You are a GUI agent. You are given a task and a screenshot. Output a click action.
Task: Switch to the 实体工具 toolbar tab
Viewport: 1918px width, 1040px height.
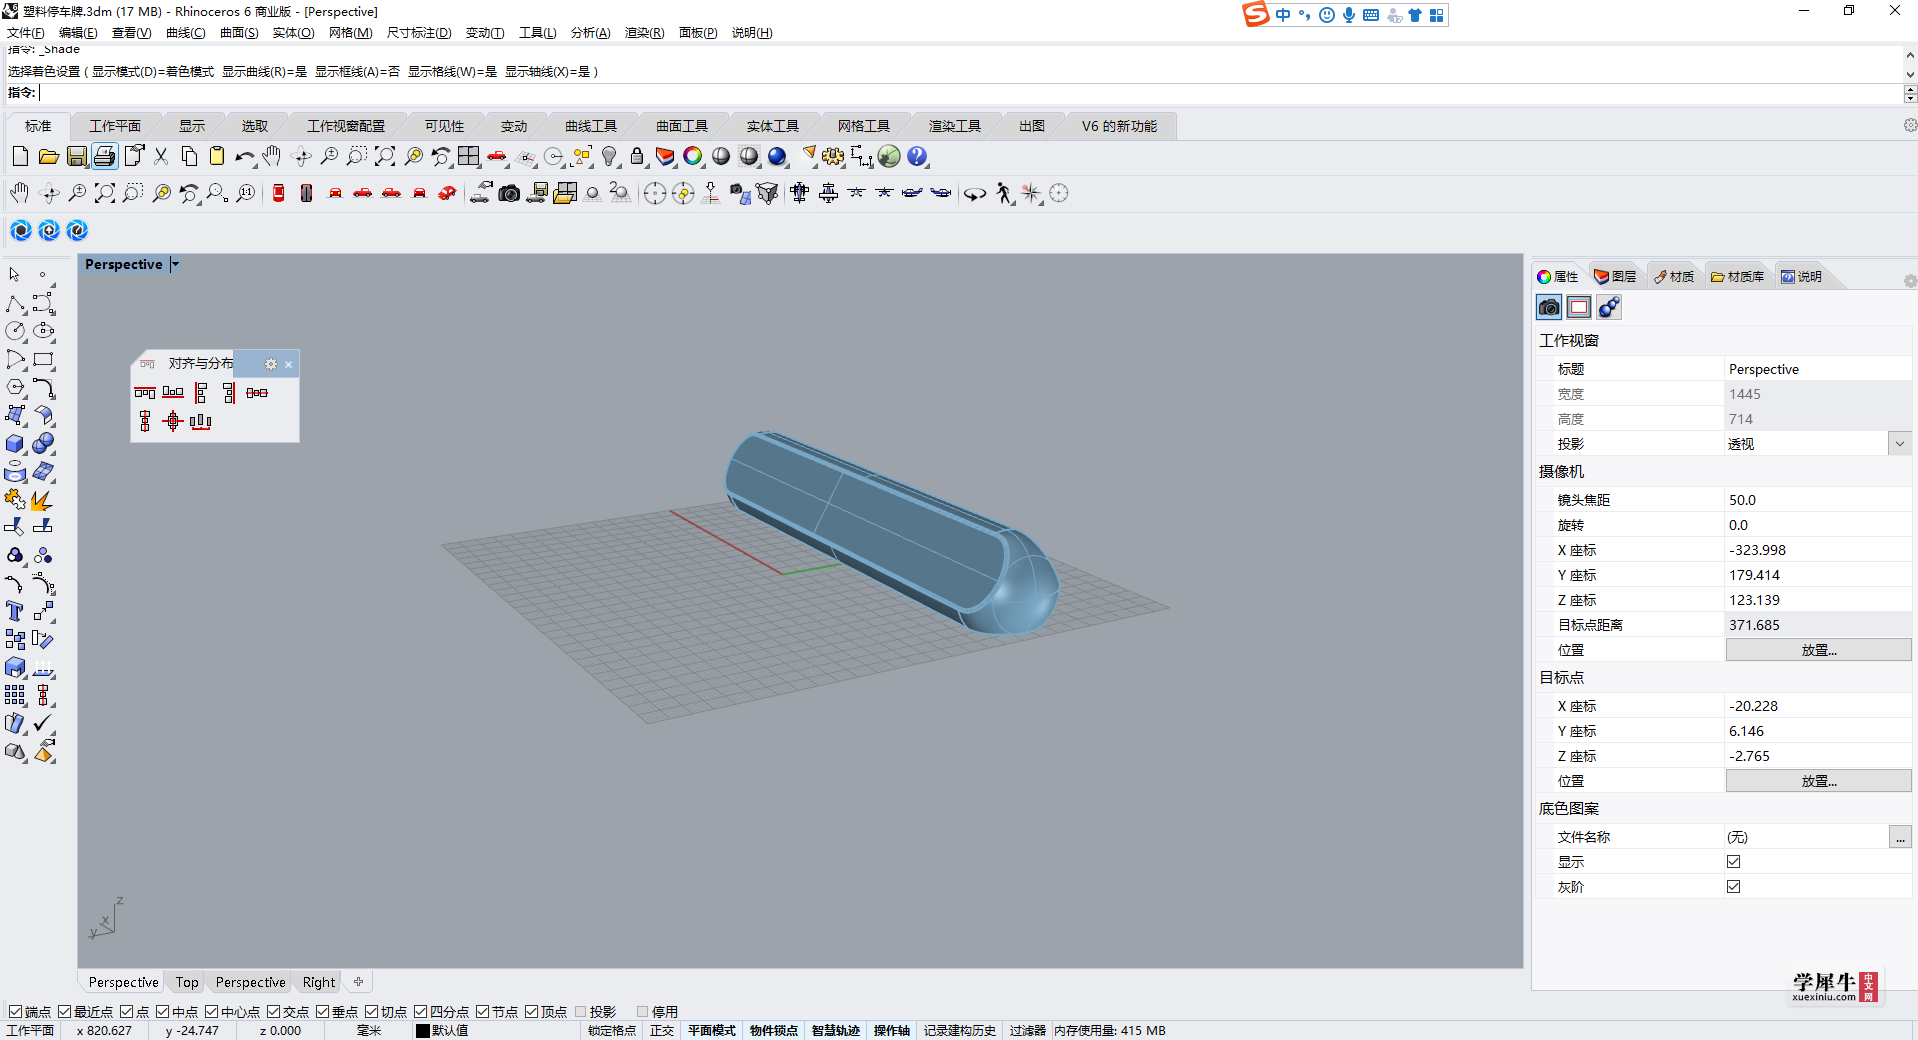[772, 126]
